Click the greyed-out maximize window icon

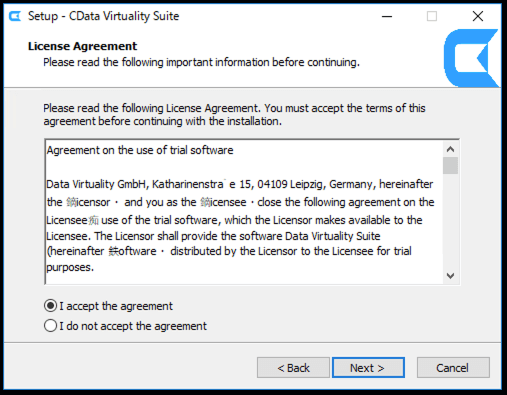[x=432, y=16]
